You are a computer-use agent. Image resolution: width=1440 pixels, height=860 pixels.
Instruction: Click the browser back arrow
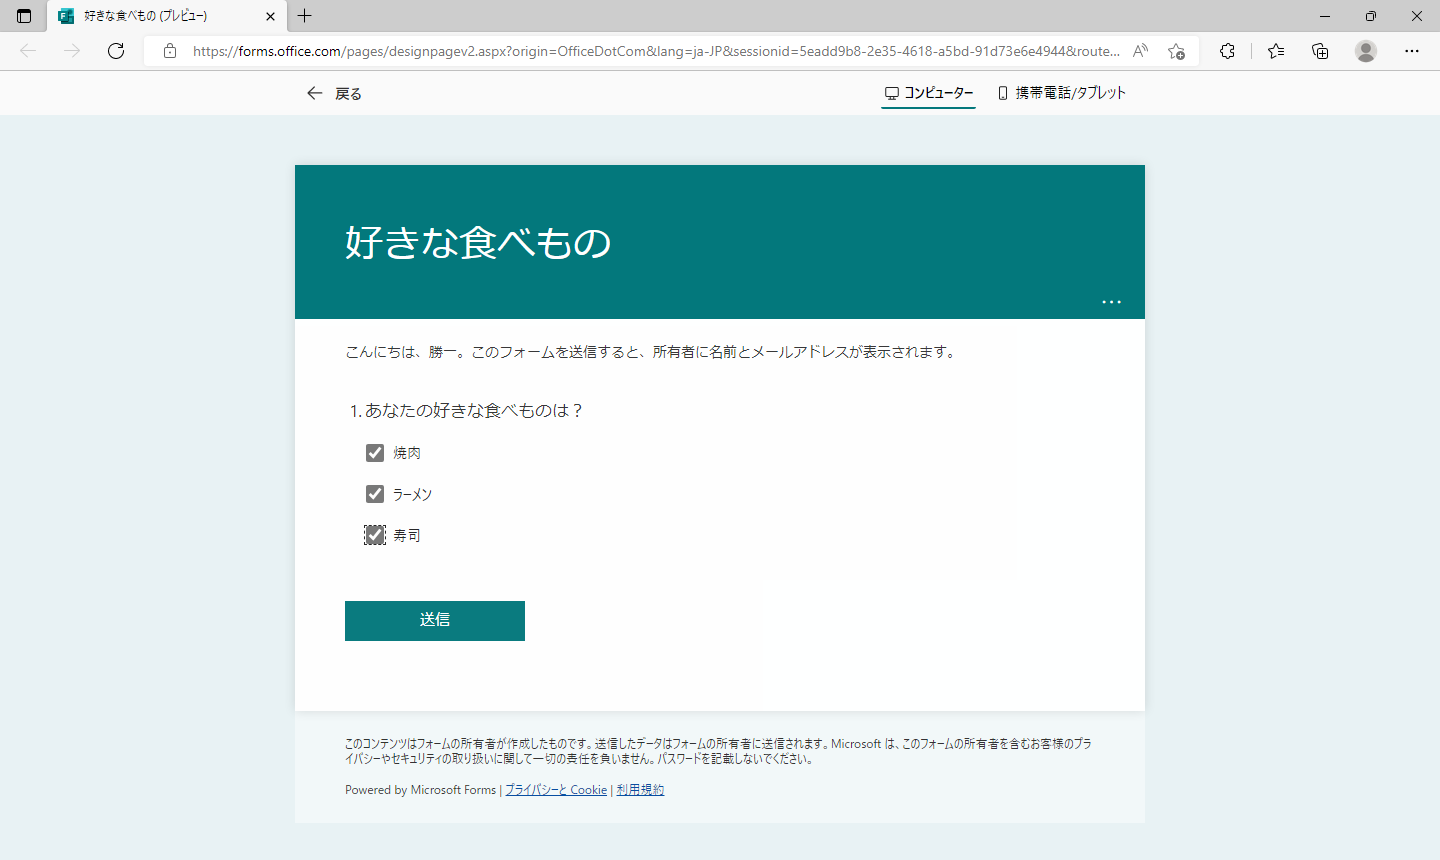[28, 51]
